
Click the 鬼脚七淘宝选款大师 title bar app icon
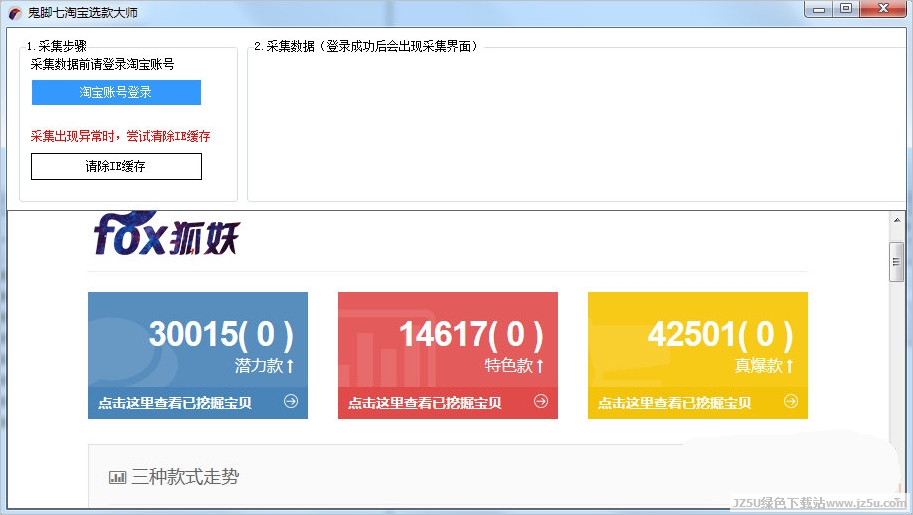(15, 13)
